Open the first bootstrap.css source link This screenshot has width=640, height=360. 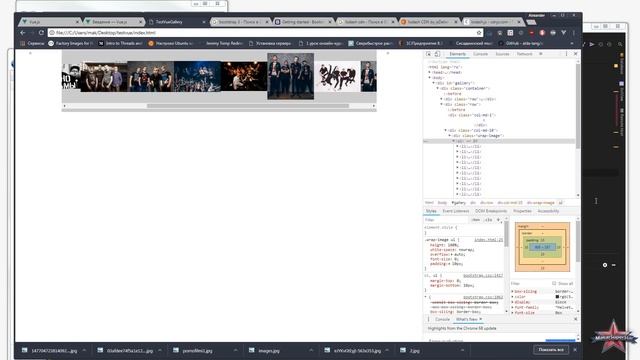point(483,276)
